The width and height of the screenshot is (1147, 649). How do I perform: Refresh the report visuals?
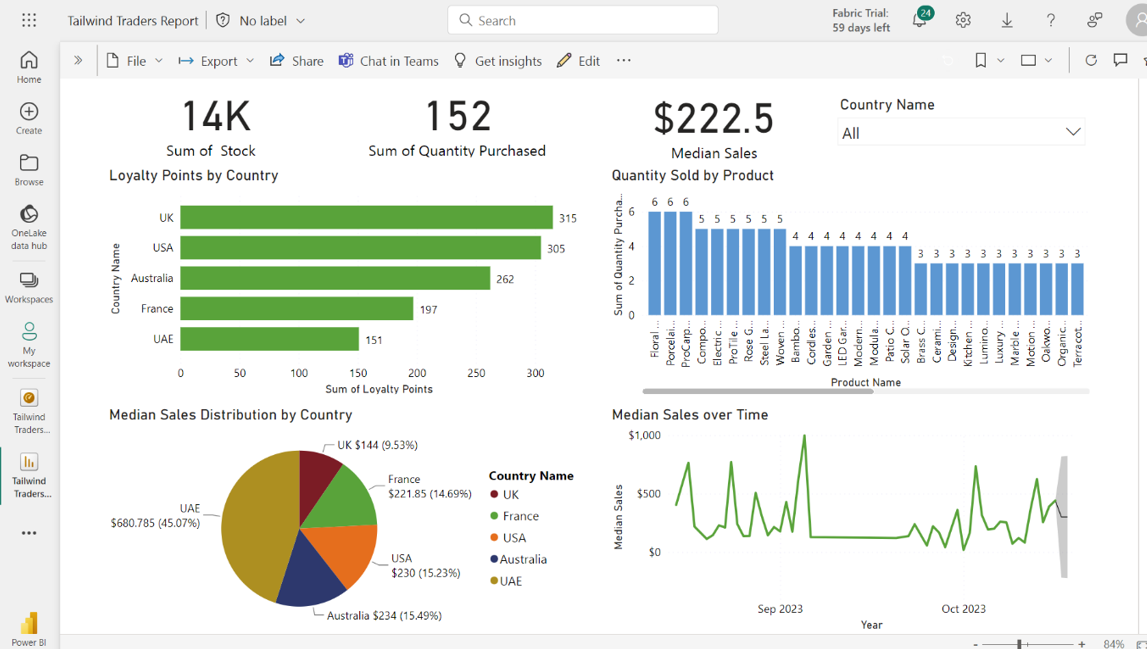click(1091, 61)
